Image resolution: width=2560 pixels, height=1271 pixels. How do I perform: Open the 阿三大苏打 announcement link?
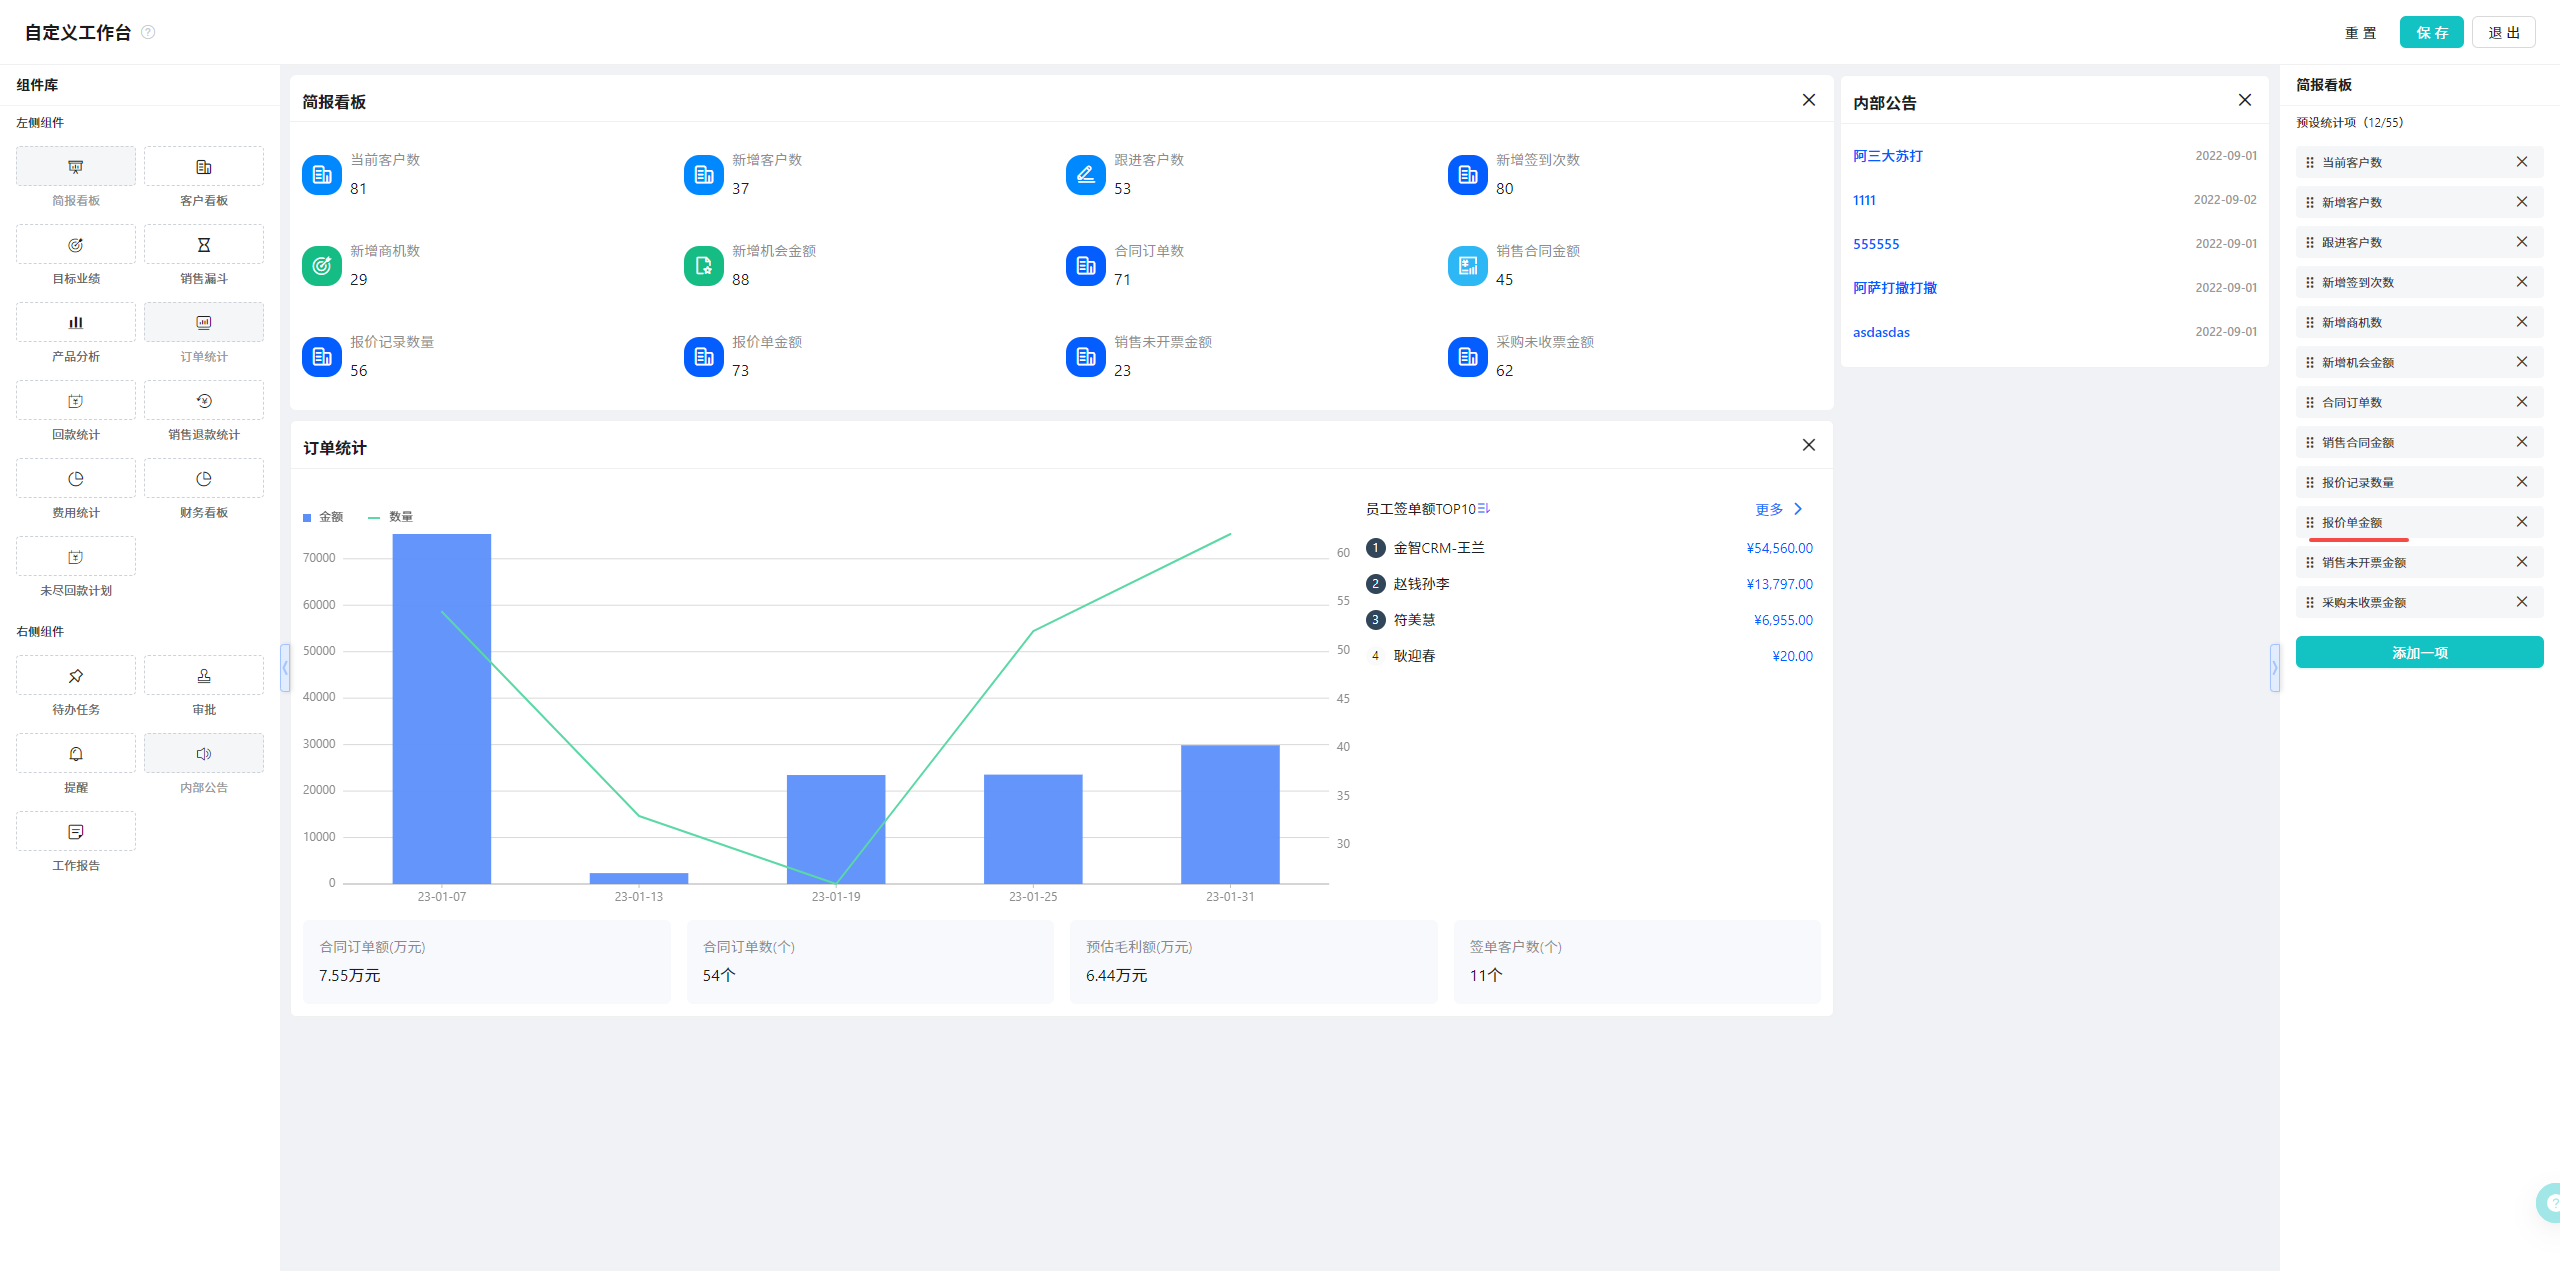pos(1888,156)
